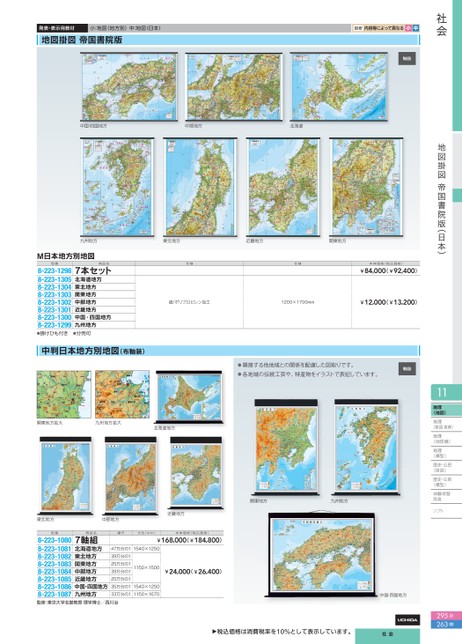
Task: Click the gray badge icon in first map section
Action: point(407,58)
